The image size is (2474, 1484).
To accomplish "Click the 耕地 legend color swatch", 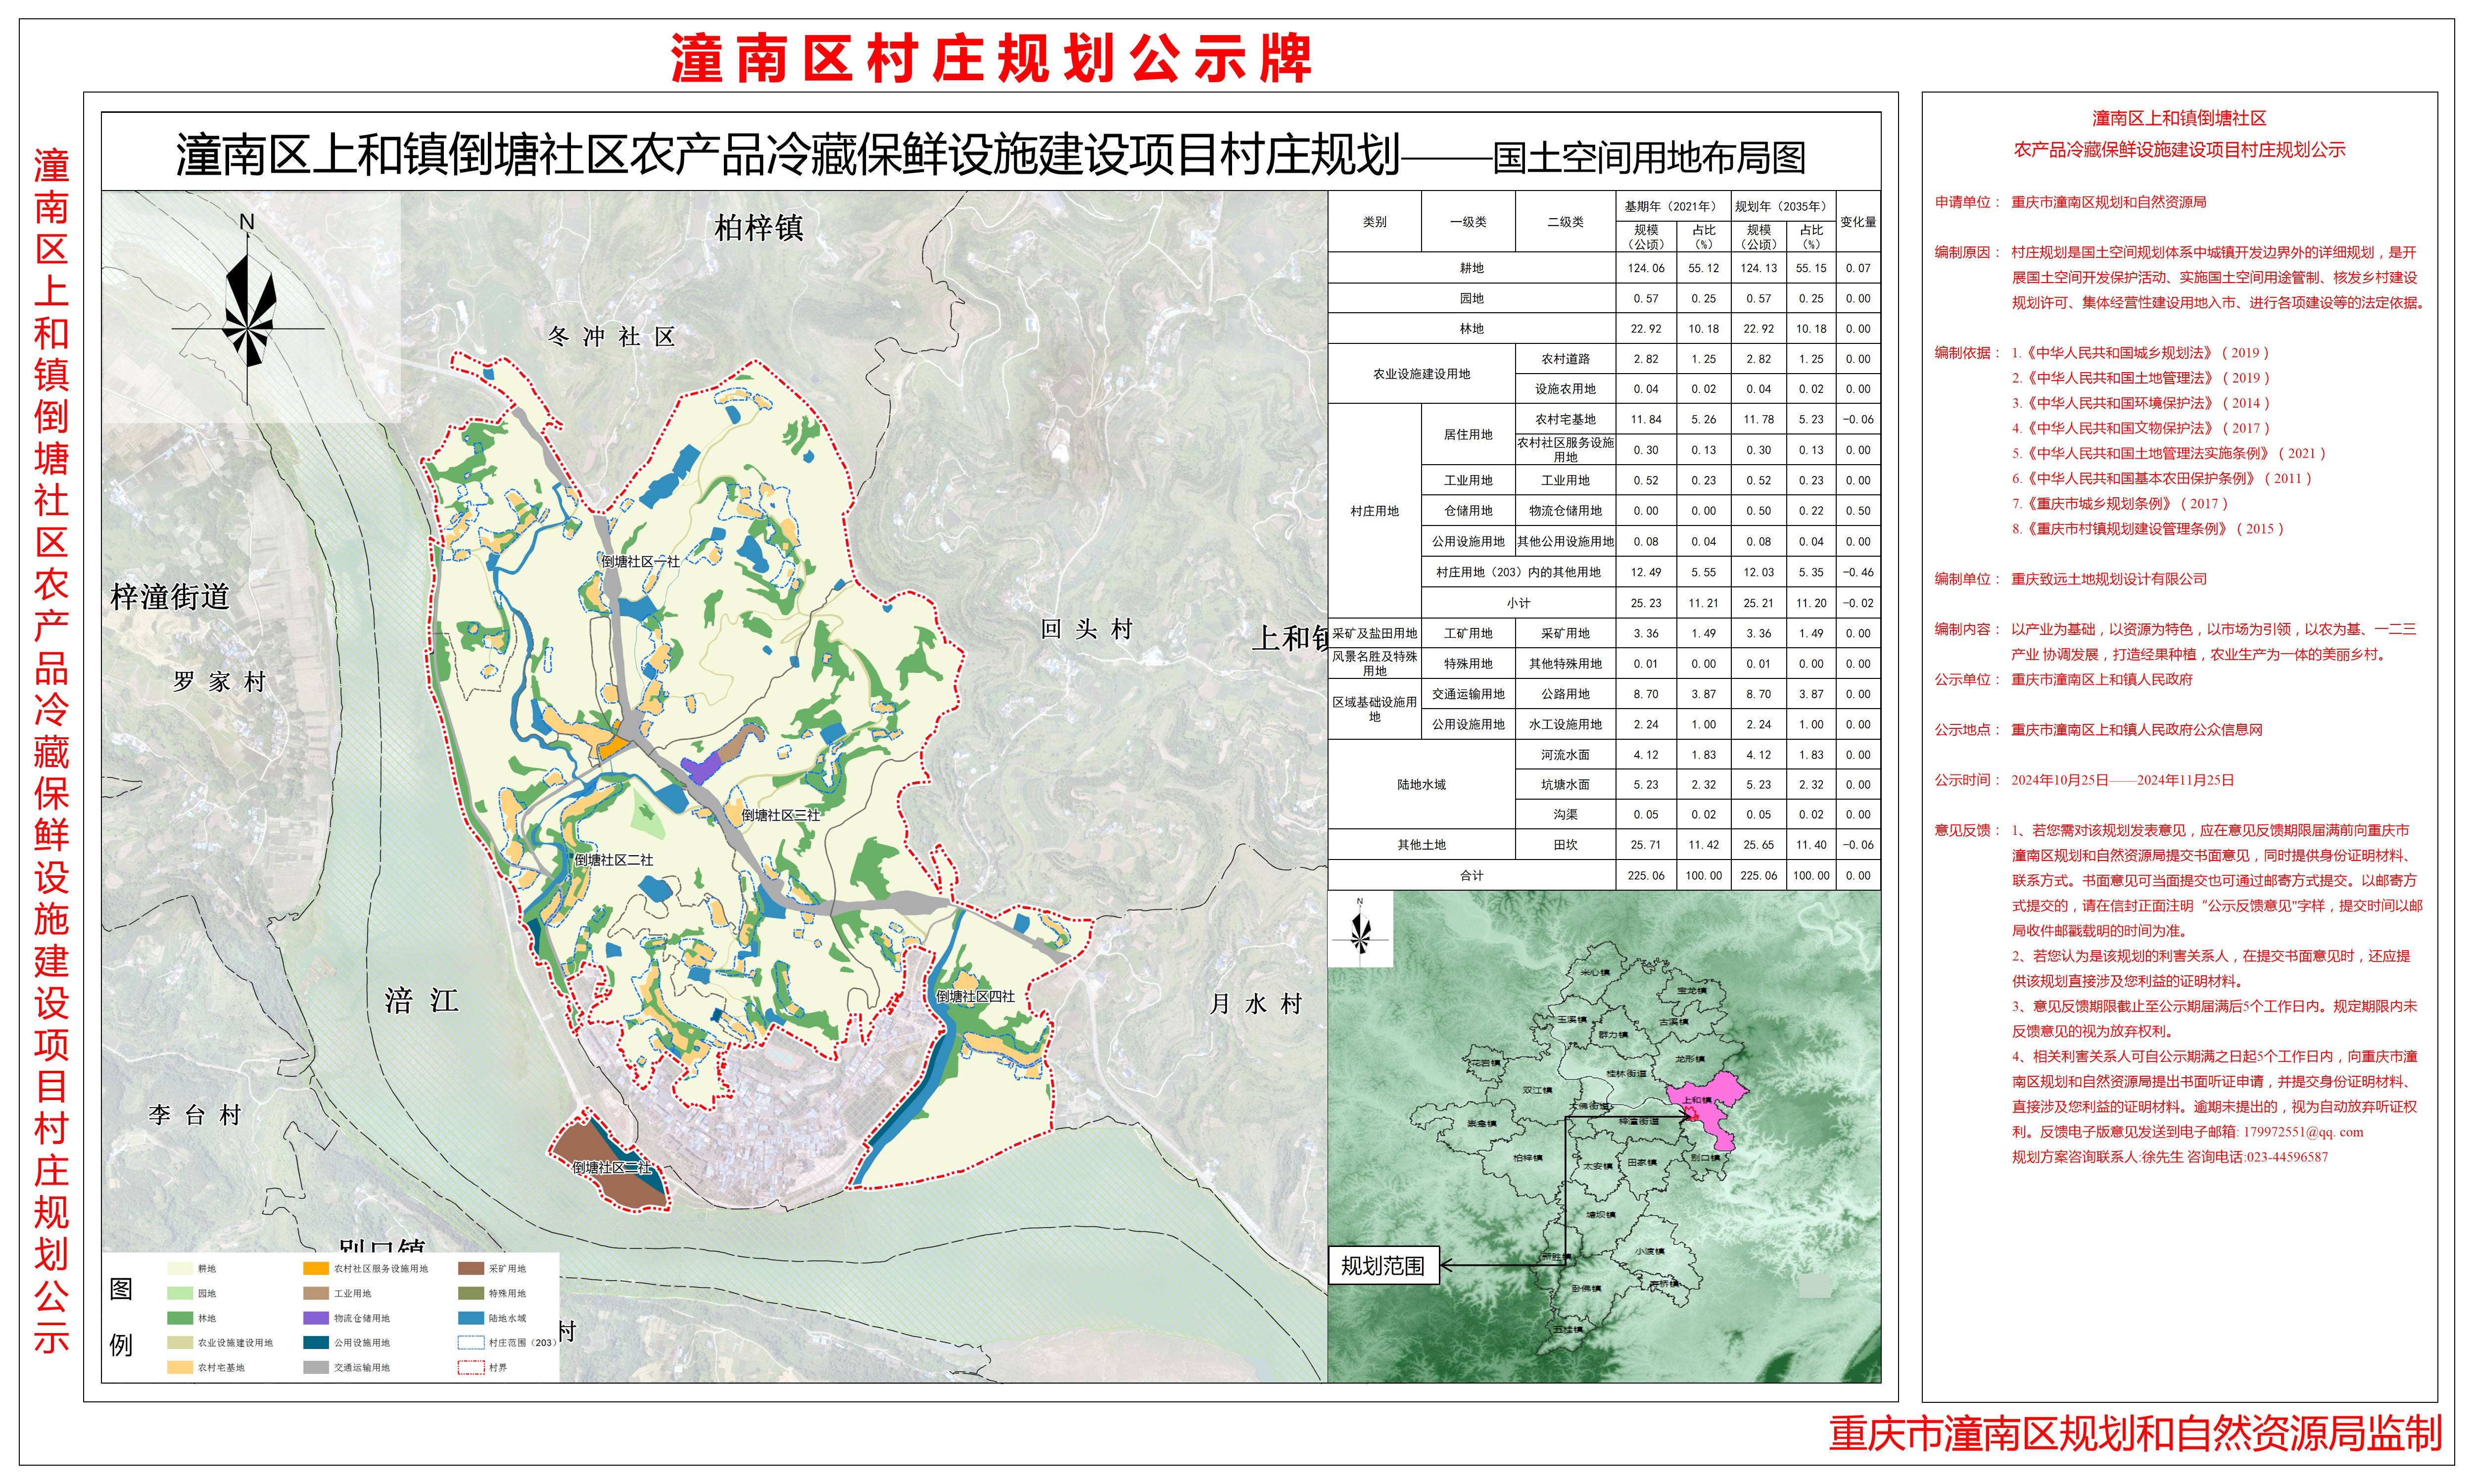I will (180, 1269).
